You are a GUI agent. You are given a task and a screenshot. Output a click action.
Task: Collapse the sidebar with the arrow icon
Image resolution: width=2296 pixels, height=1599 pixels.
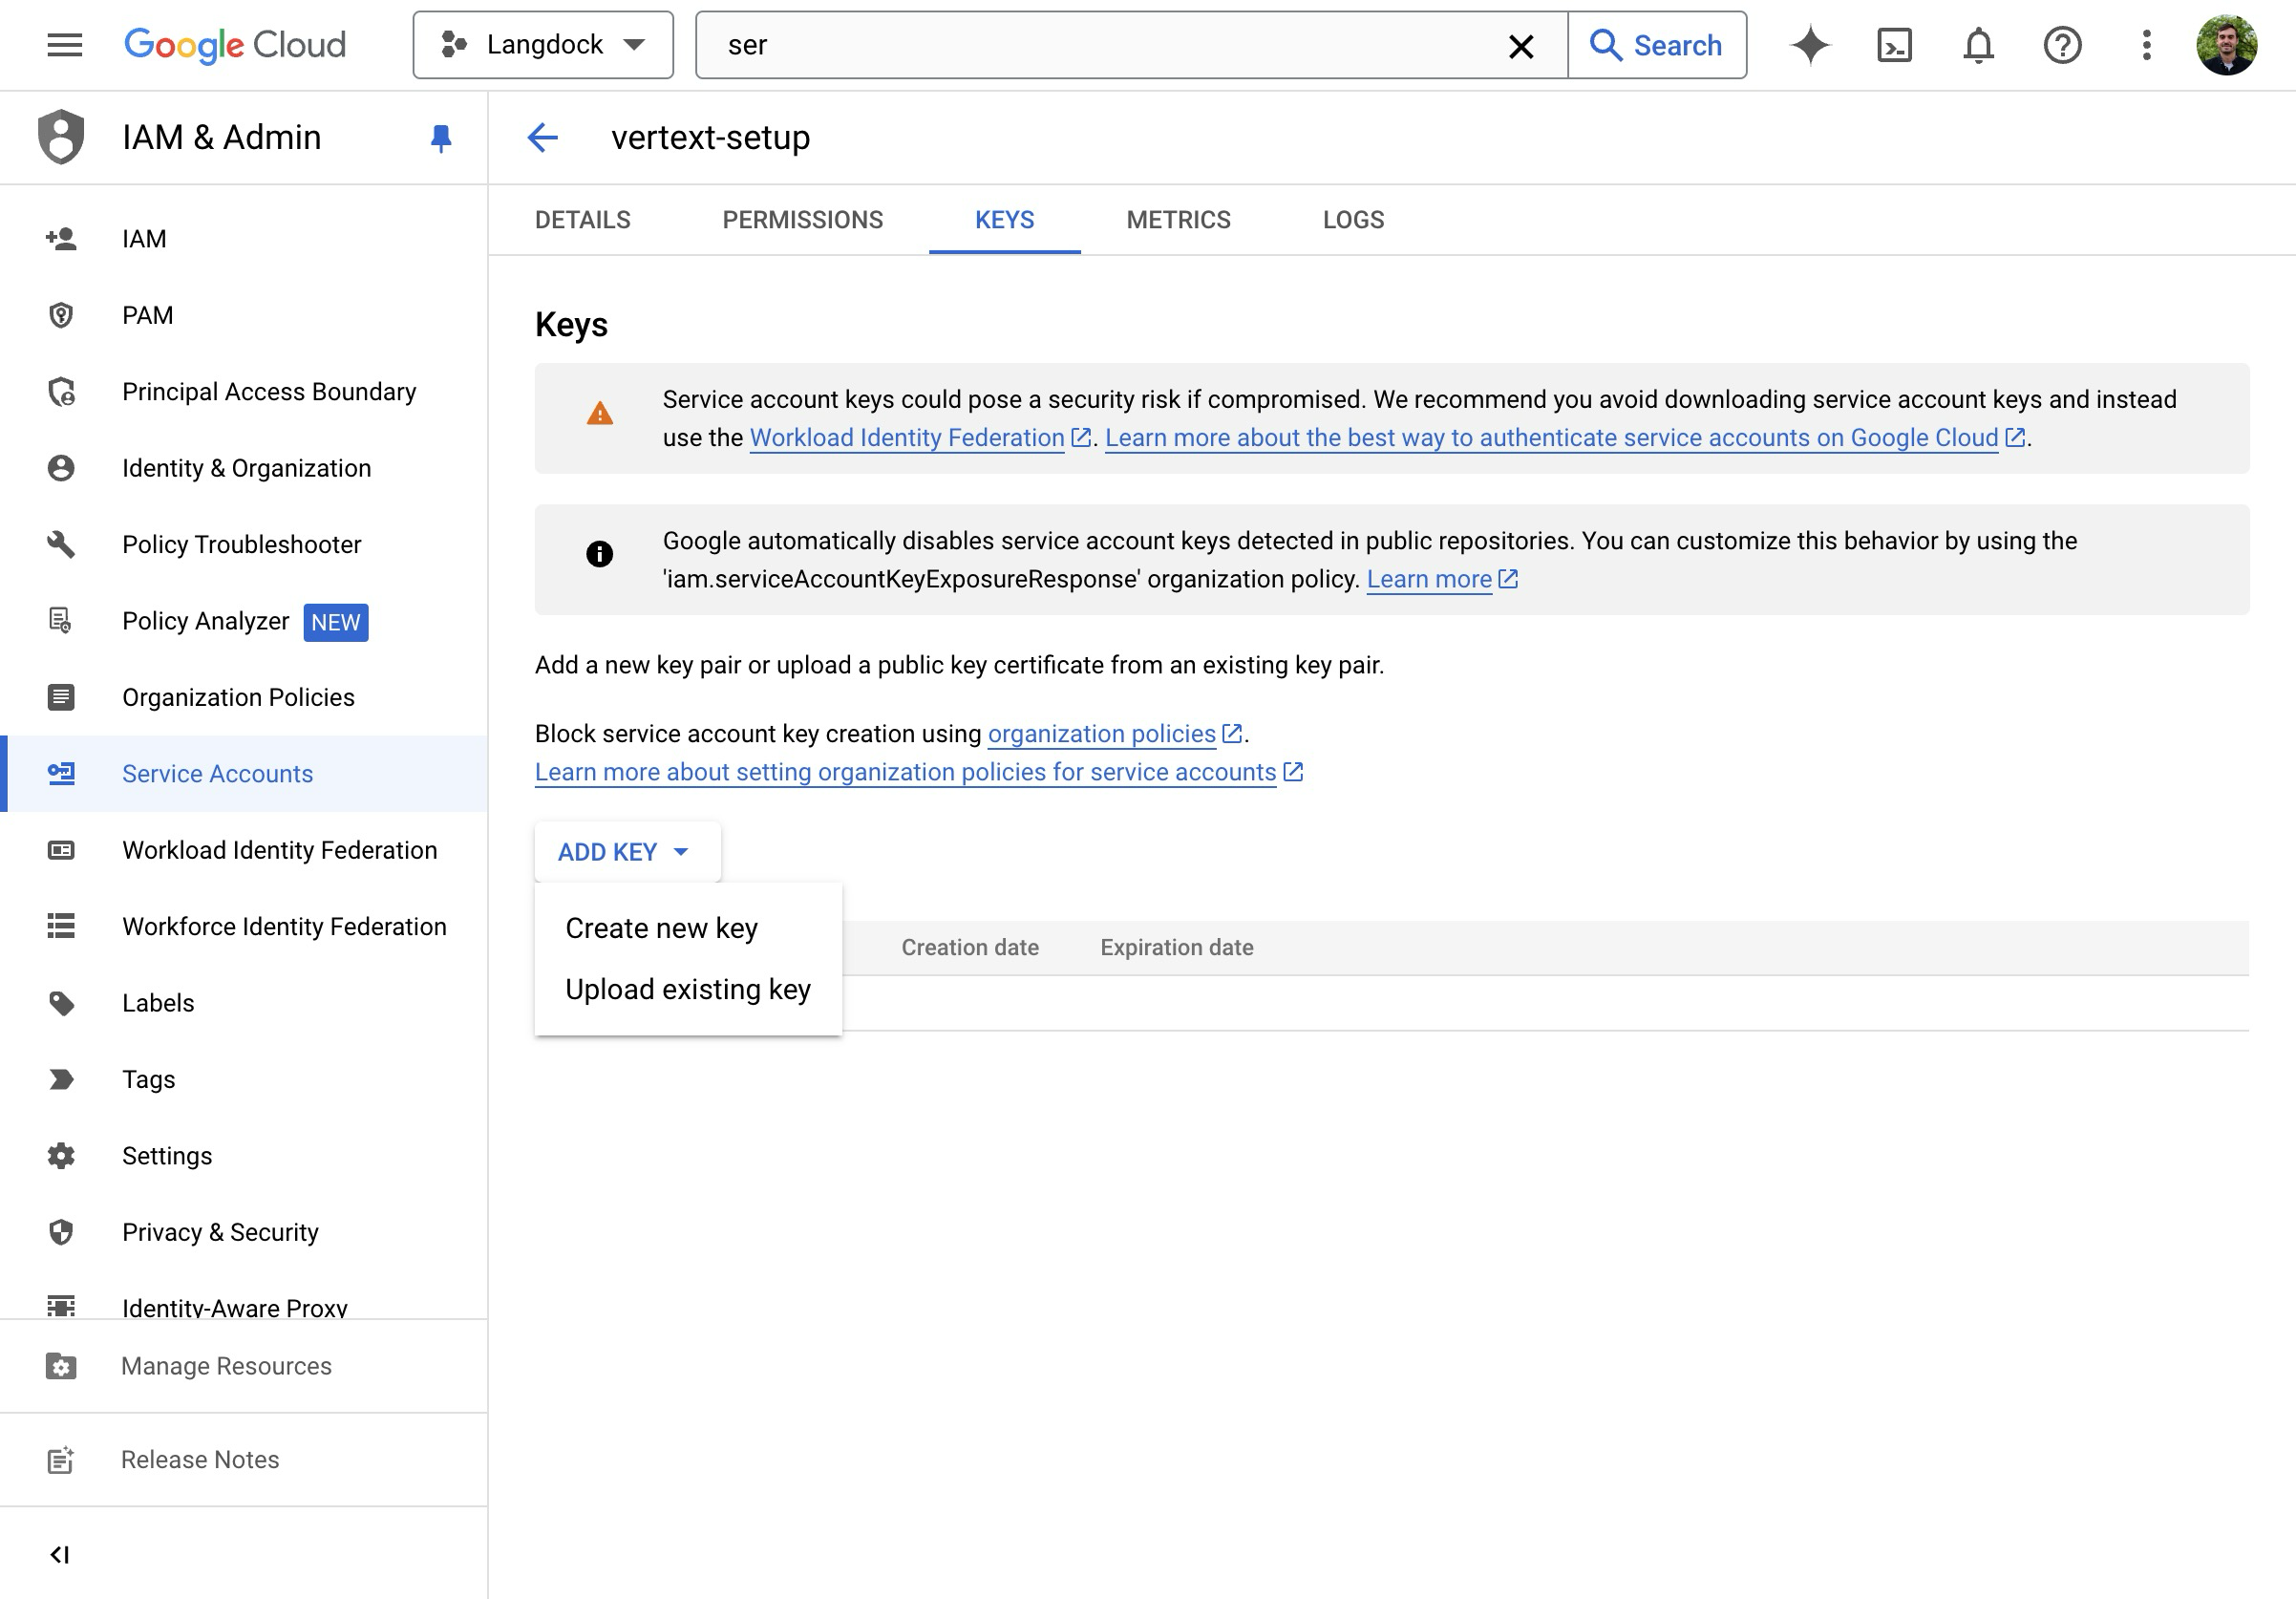[x=59, y=1555]
